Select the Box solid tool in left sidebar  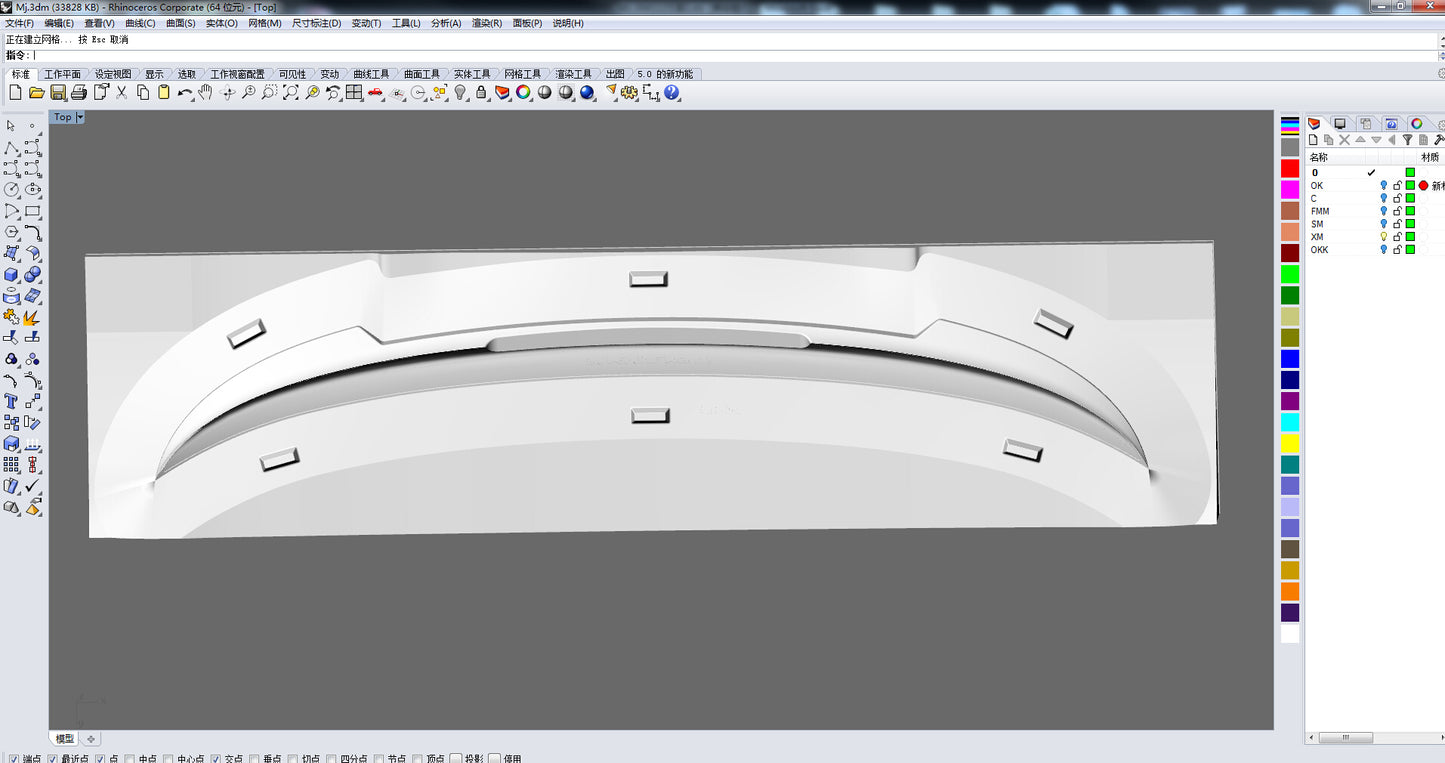11,274
